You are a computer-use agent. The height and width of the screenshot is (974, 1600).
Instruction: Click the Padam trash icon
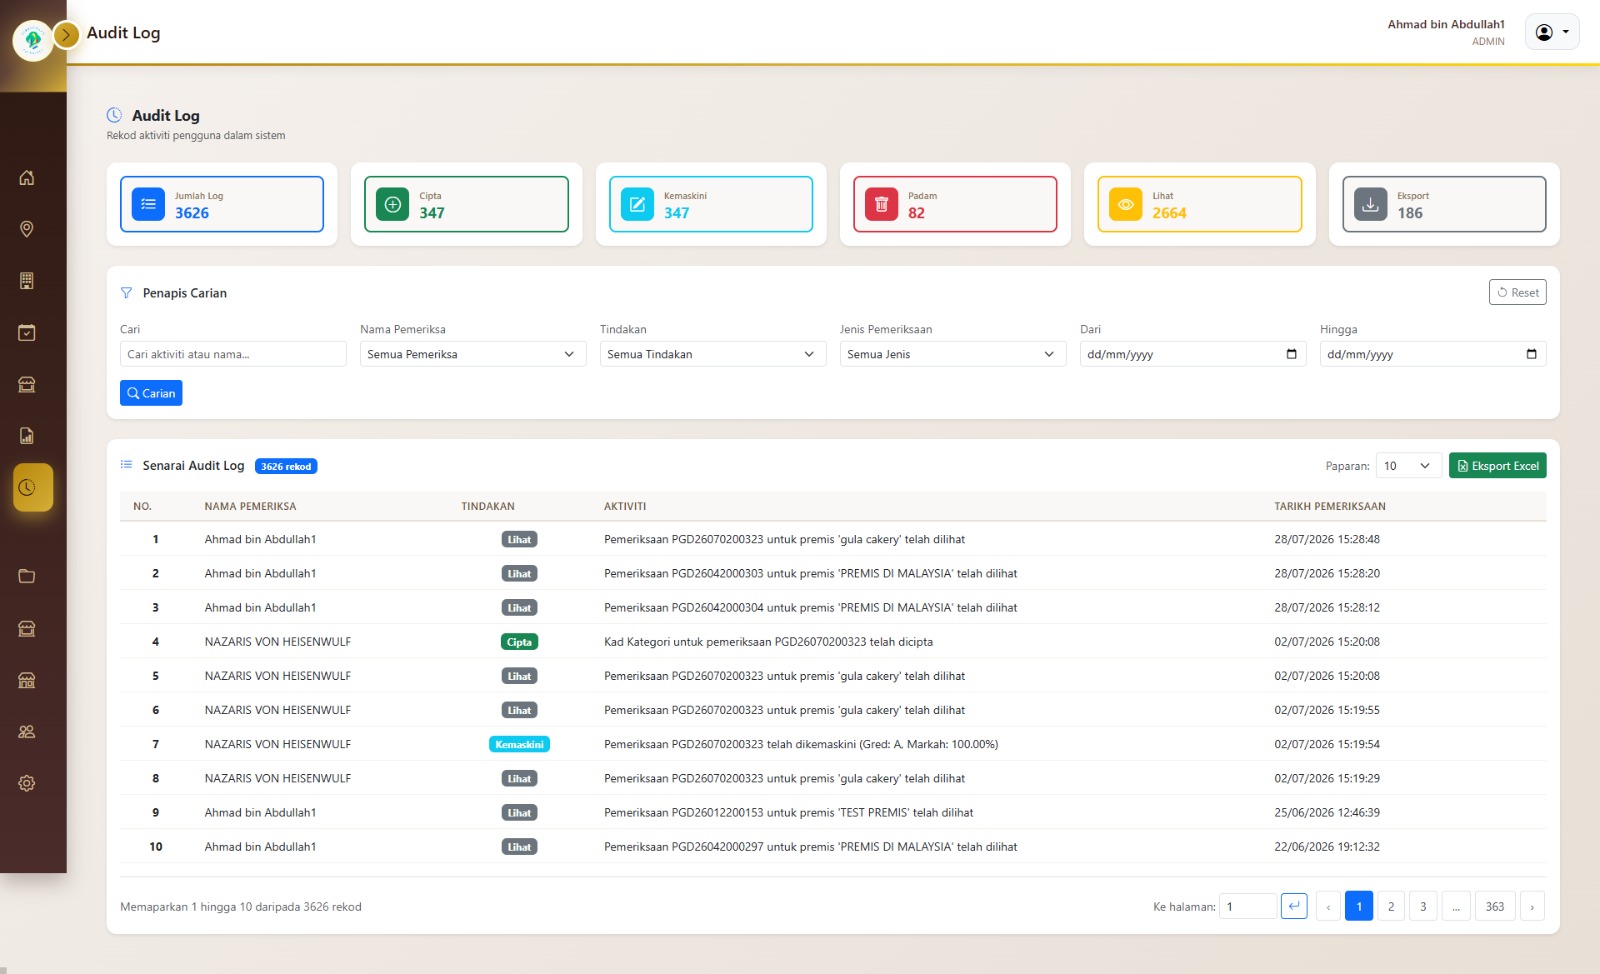881,204
